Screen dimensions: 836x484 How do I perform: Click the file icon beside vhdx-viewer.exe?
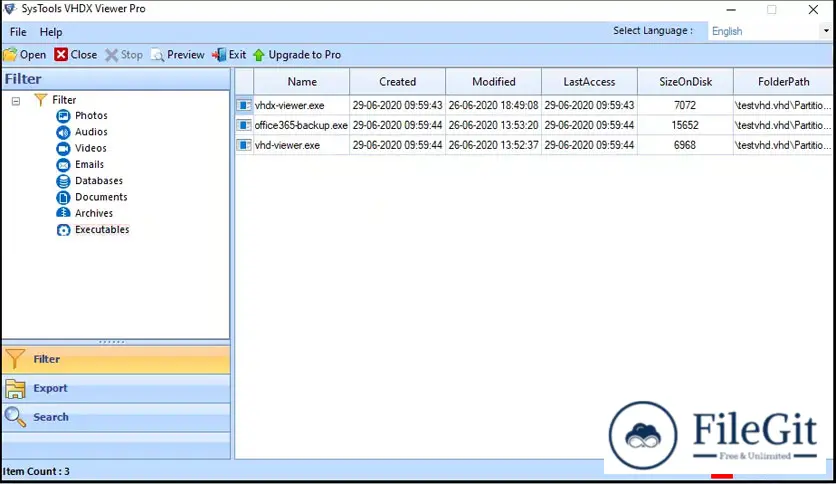click(244, 105)
